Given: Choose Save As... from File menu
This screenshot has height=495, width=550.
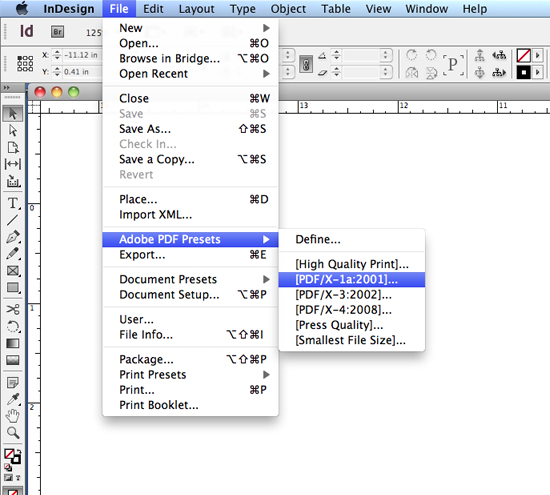Looking at the screenshot, I should point(190,129).
